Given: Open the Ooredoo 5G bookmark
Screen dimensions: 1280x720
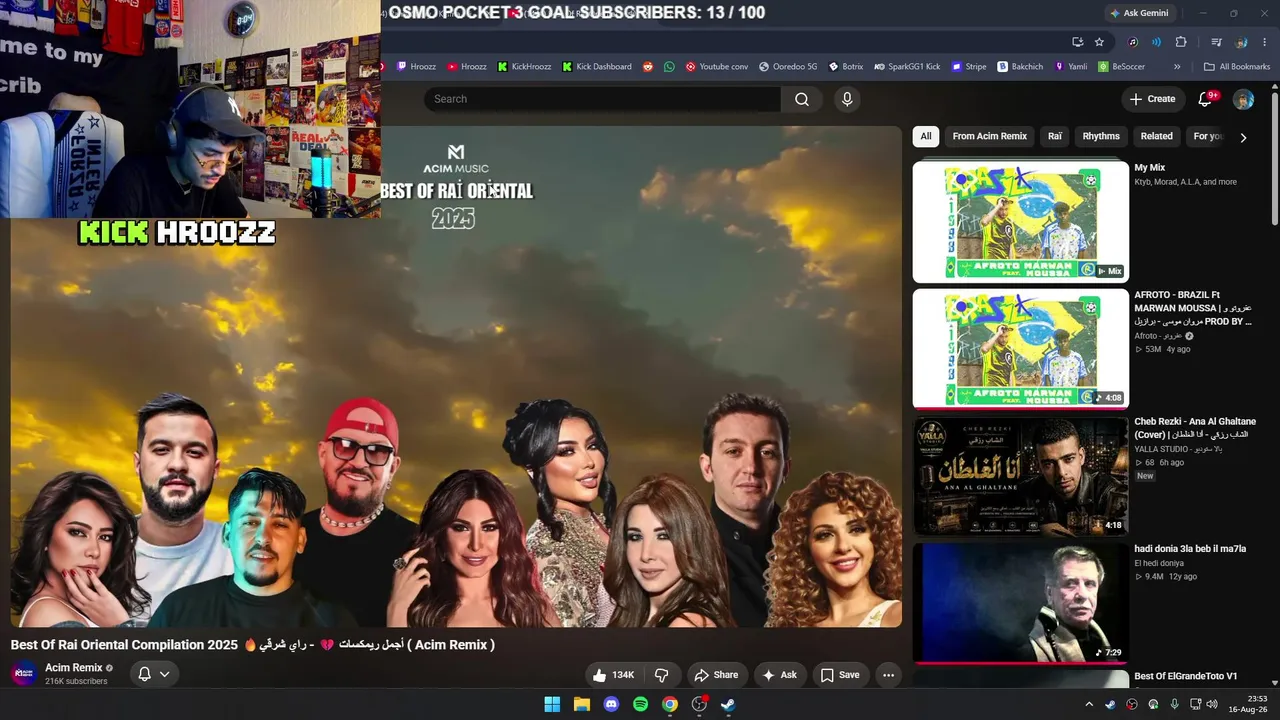Looking at the screenshot, I should [788, 67].
